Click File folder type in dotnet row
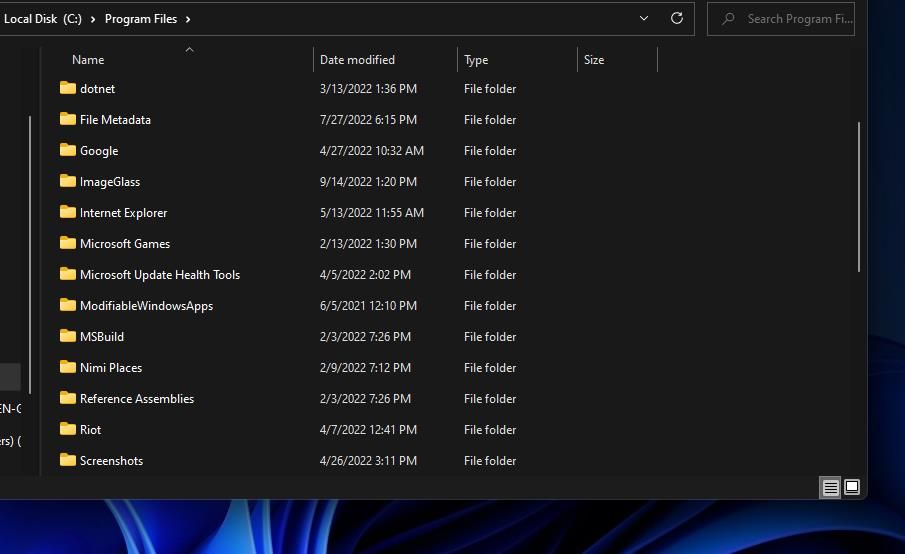Screen dimensions: 905x554 click(490, 88)
